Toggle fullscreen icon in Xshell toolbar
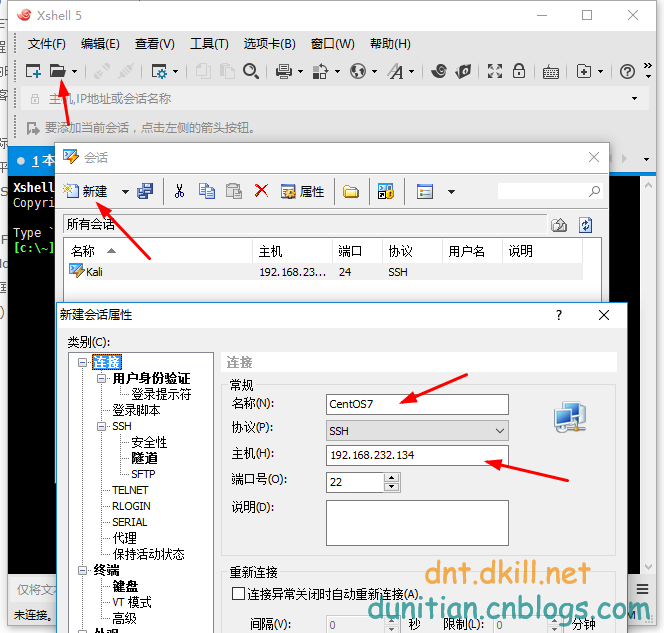664x633 pixels. coord(495,71)
